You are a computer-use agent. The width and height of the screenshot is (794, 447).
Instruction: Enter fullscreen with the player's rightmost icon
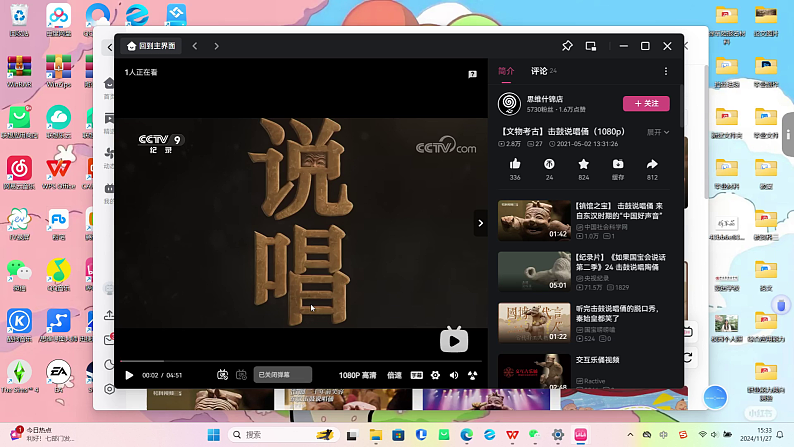pyautogui.click(x=472, y=375)
